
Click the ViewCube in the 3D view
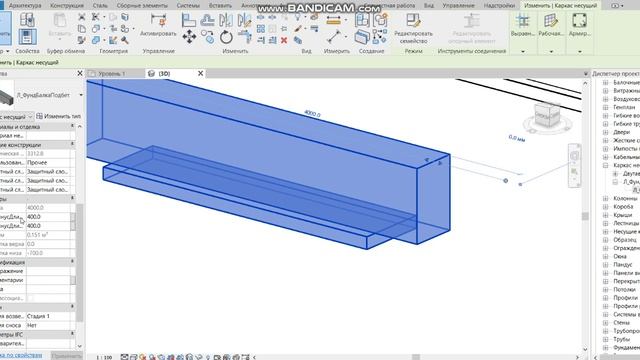coord(547,117)
